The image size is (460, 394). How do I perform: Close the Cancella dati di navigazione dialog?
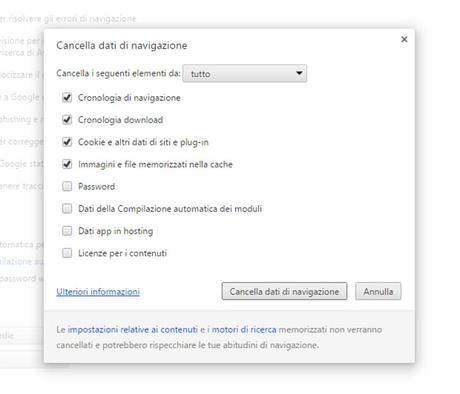(x=404, y=39)
